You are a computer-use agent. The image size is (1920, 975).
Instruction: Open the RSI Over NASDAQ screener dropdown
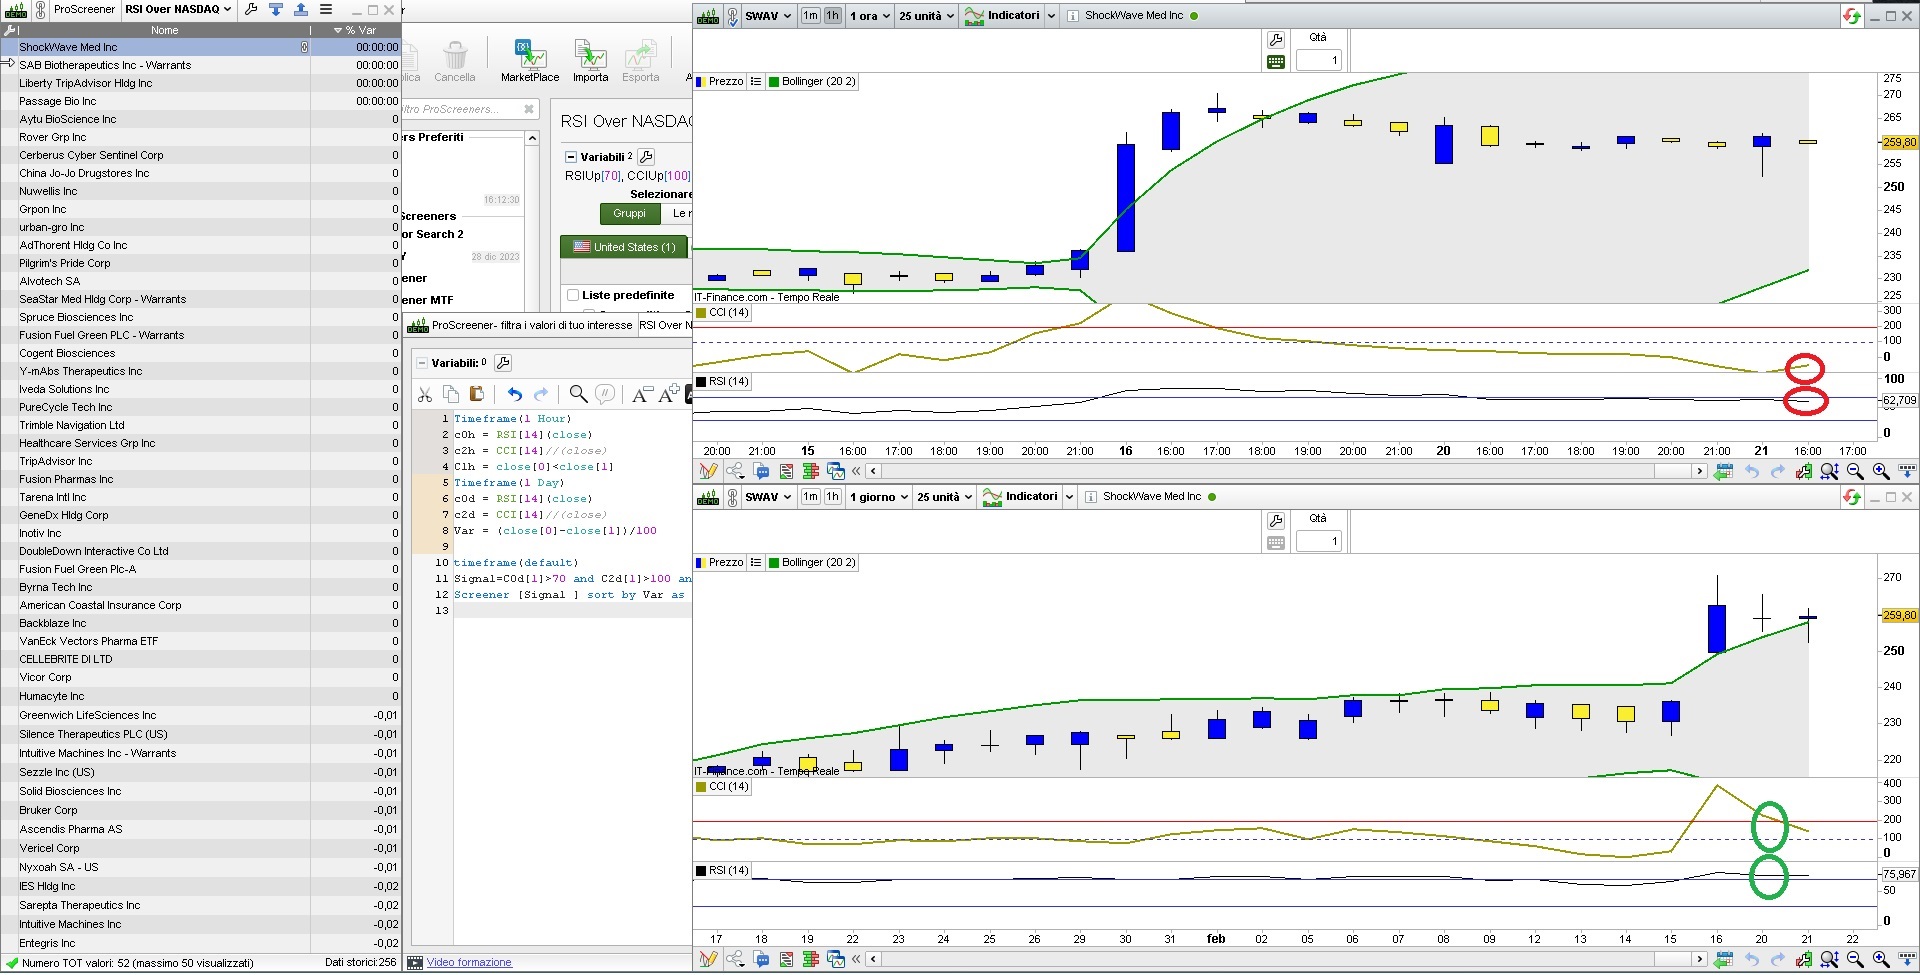(177, 9)
